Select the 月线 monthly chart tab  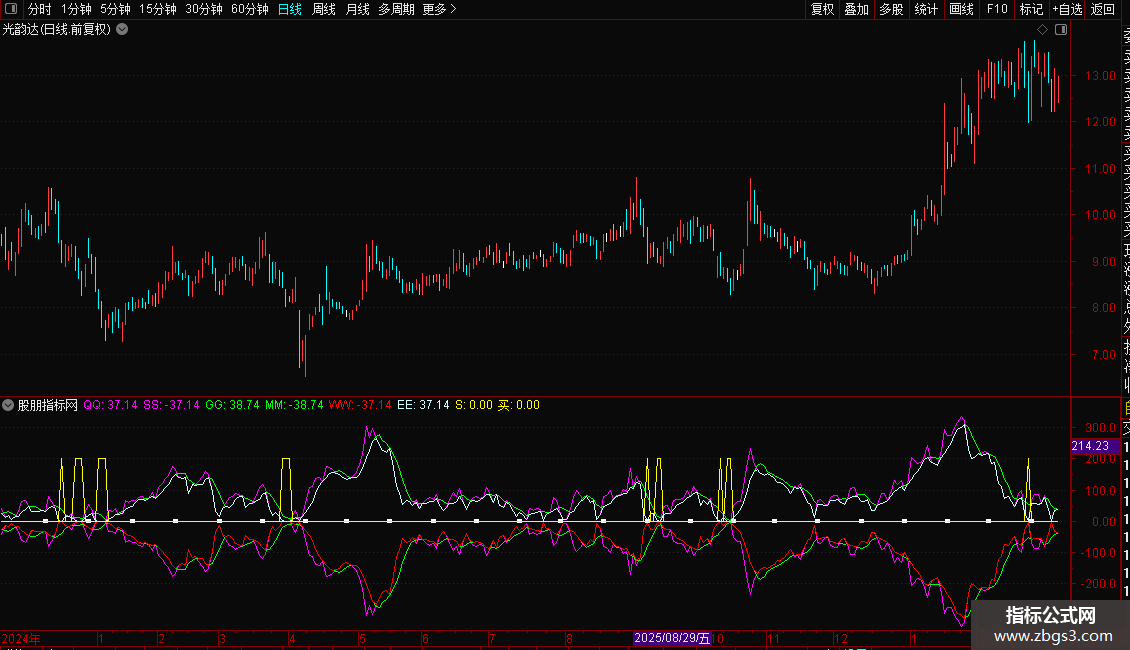[357, 9]
